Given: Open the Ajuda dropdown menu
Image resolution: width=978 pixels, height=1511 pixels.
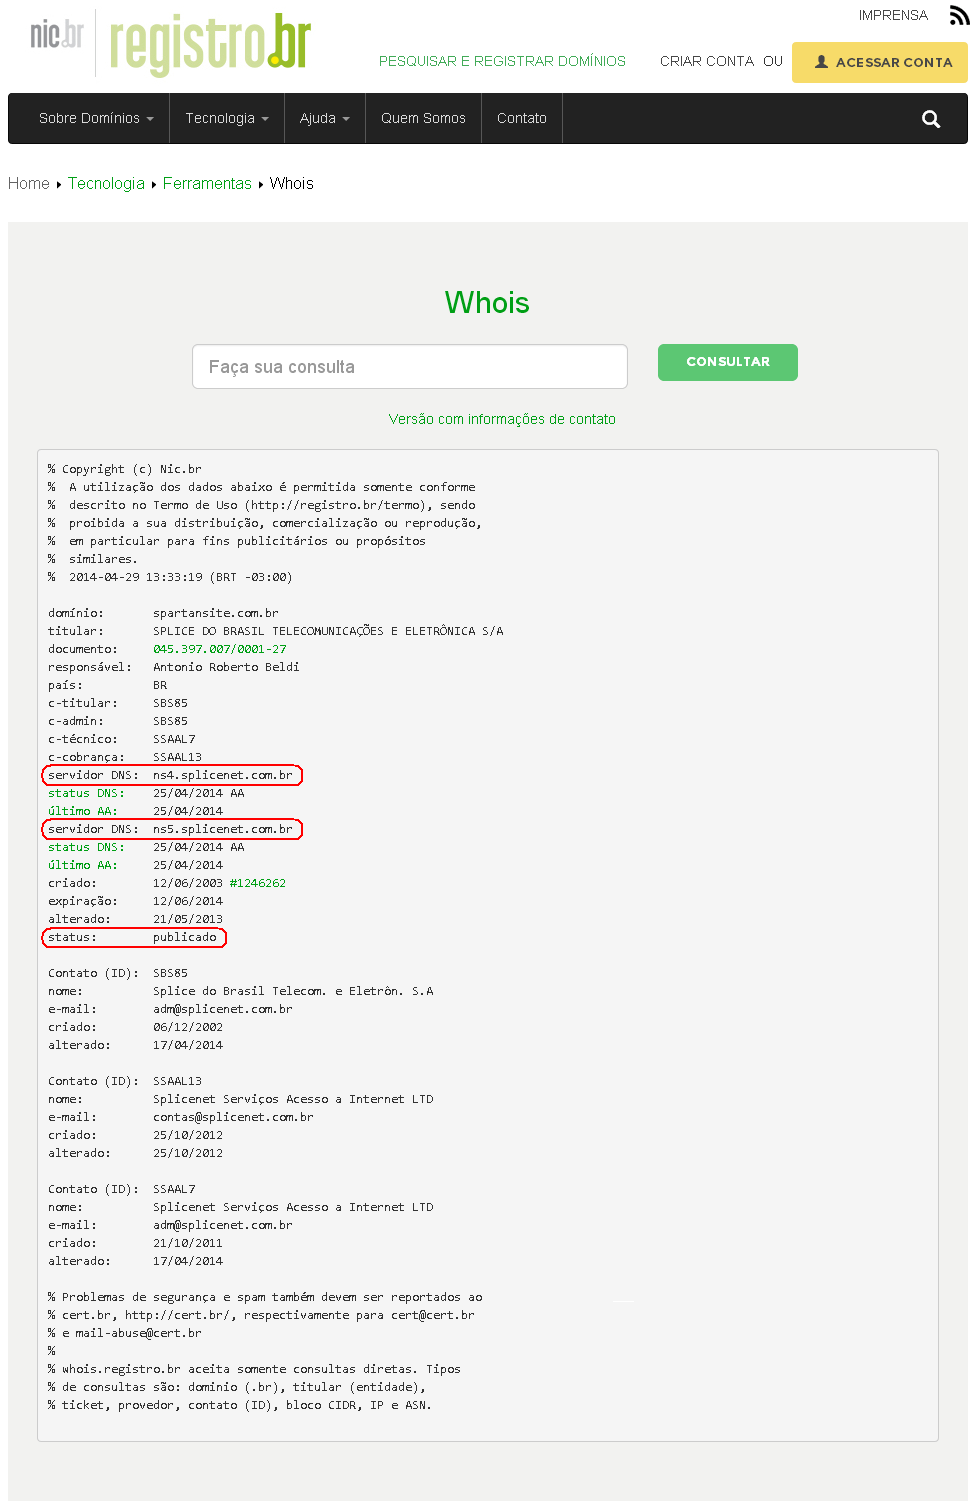Looking at the screenshot, I should click(325, 118).
